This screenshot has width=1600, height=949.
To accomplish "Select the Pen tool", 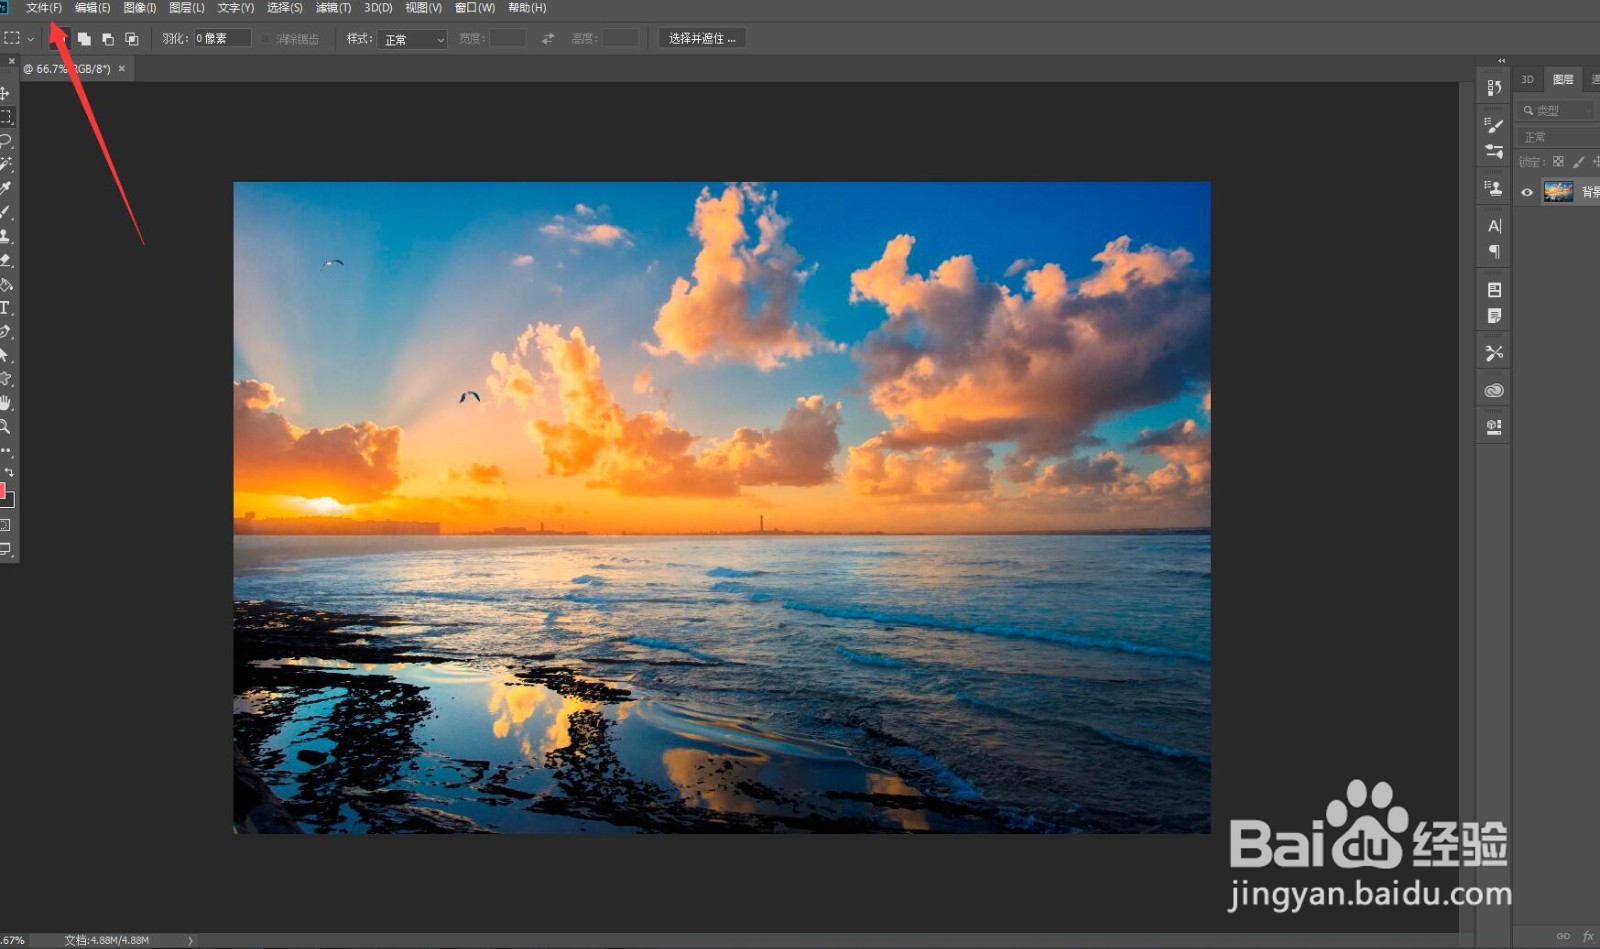I will [x=6, y=331].
